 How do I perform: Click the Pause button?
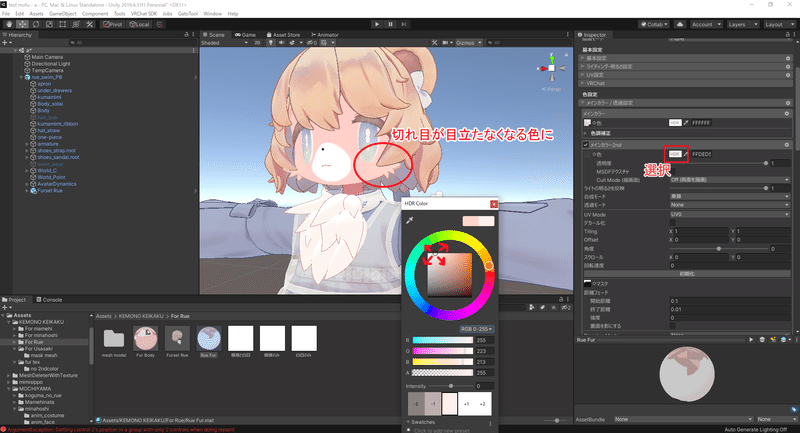coord(390,24)
